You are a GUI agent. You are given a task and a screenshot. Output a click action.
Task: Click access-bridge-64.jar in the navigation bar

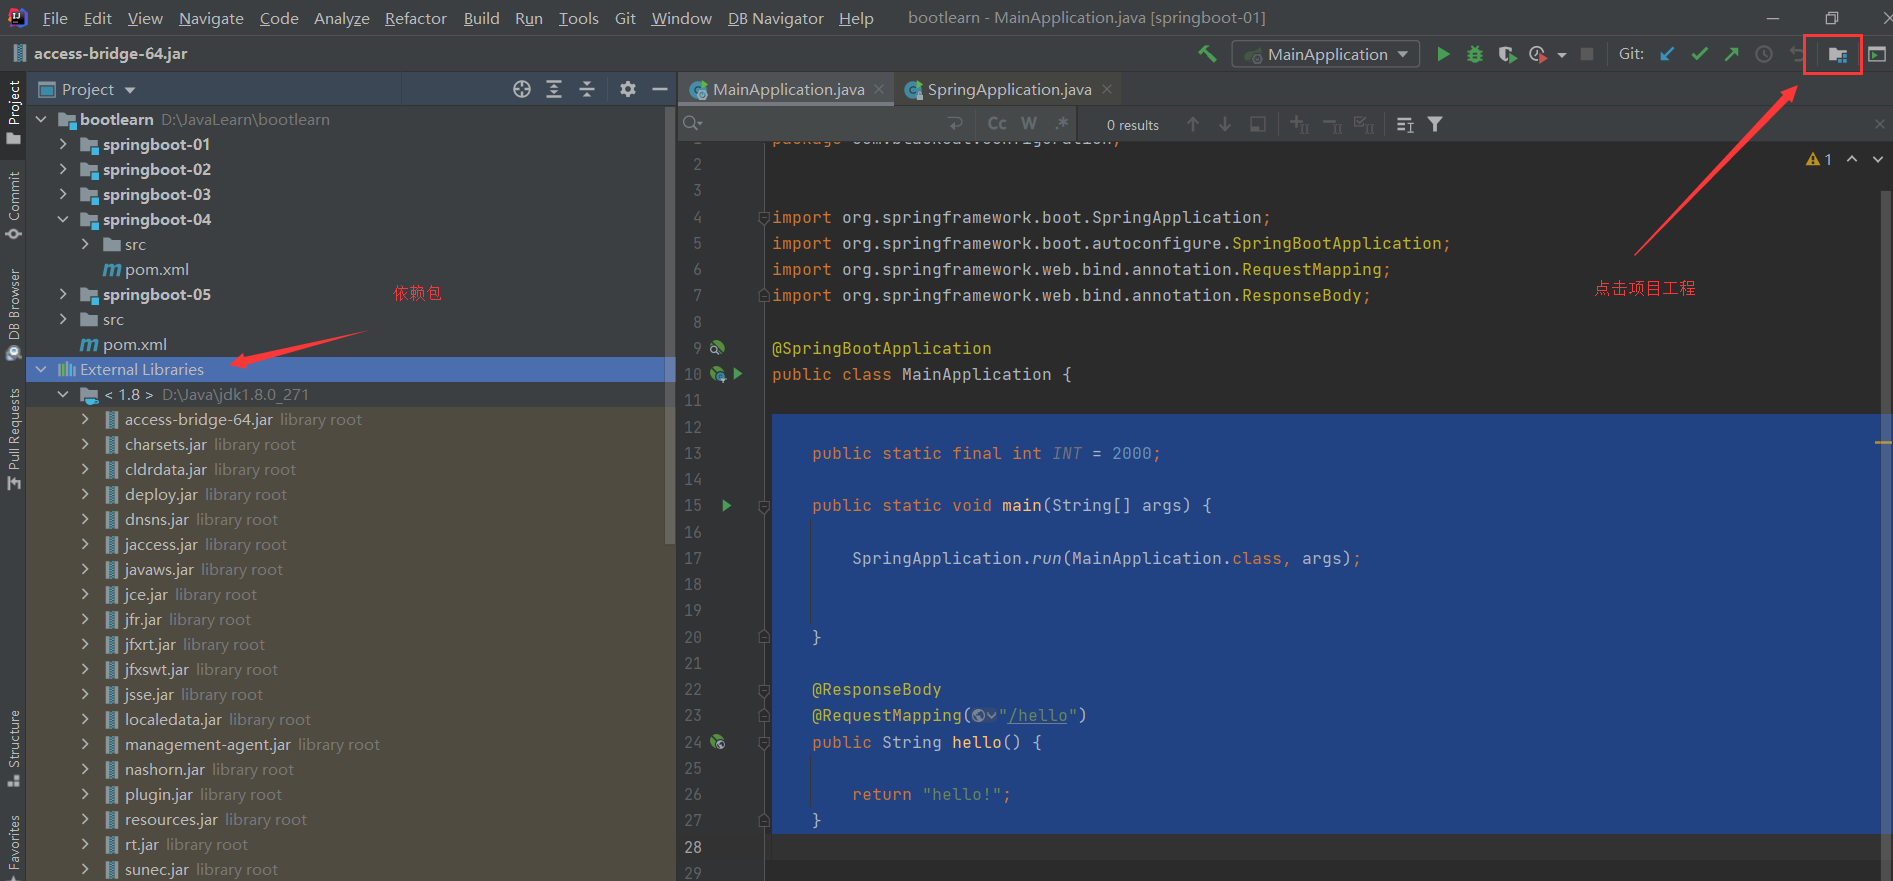coord(110,53)
